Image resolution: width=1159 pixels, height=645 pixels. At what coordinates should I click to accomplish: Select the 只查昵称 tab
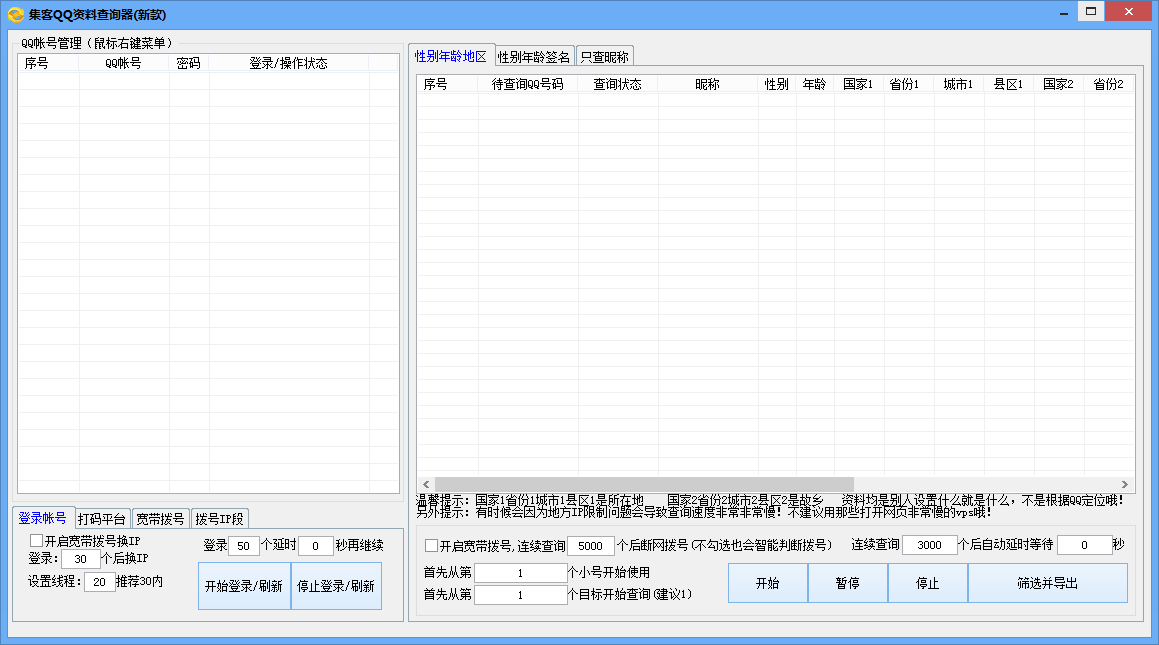point(605,57)
